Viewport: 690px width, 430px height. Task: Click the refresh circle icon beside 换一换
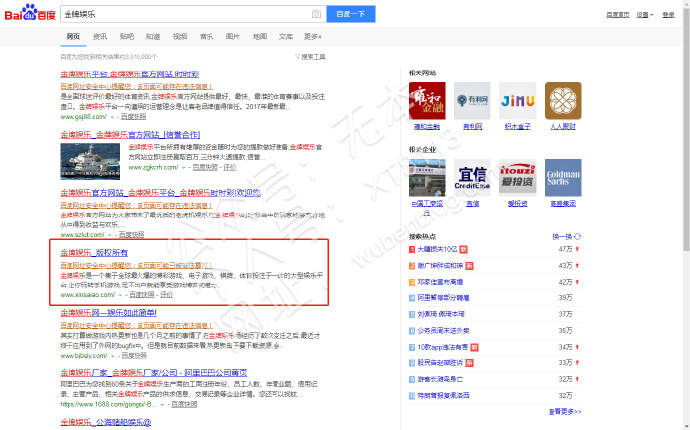[577, 236]
